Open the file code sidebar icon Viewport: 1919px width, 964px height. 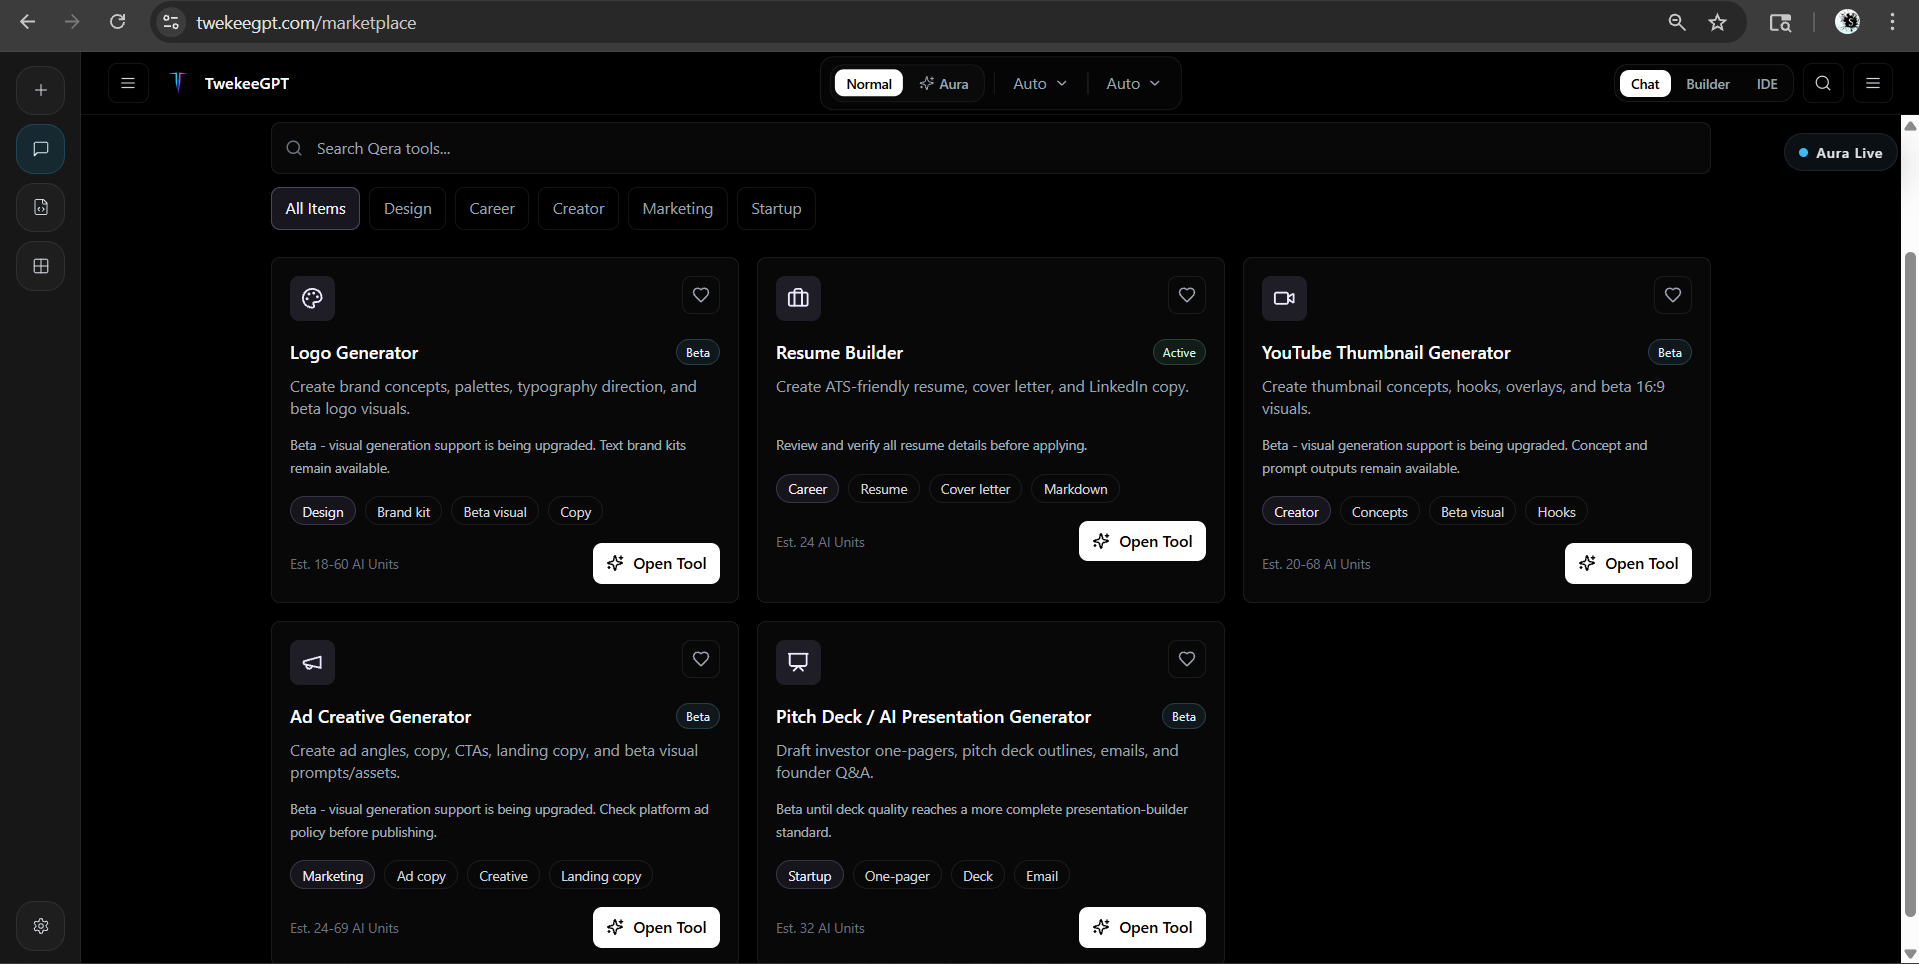click(x=41, y=207)
